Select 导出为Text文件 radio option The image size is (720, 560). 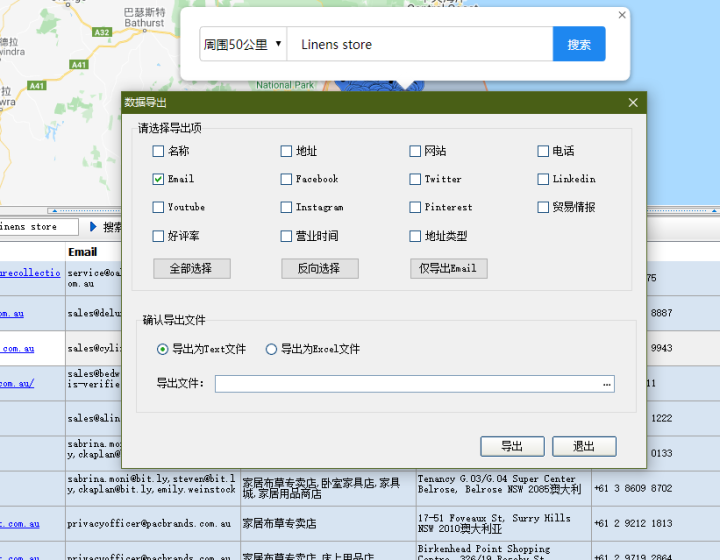(162, 349)
